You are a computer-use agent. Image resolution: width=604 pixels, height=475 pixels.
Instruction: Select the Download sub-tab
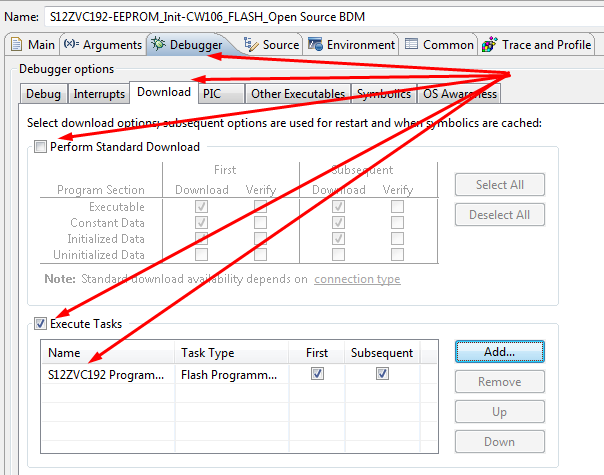(x=164, y=92)
